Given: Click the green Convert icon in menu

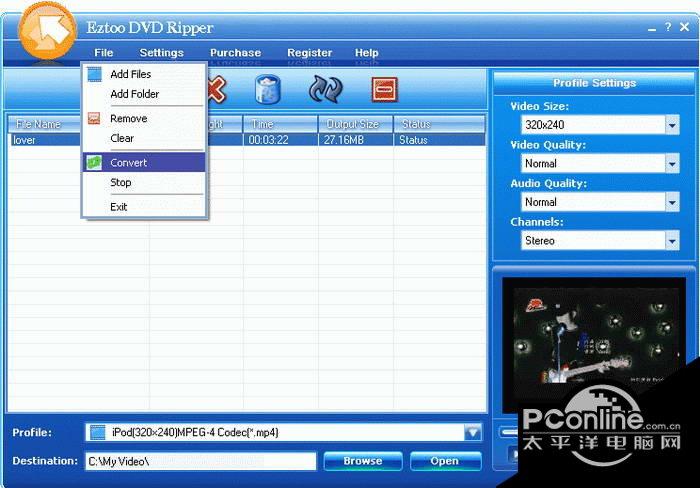Looking at the screenshot, I should point(94,163).
